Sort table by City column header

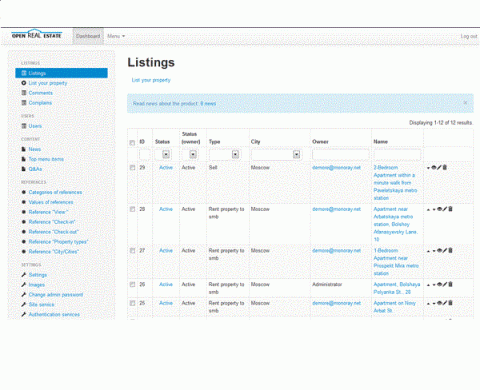coord(255,142)
